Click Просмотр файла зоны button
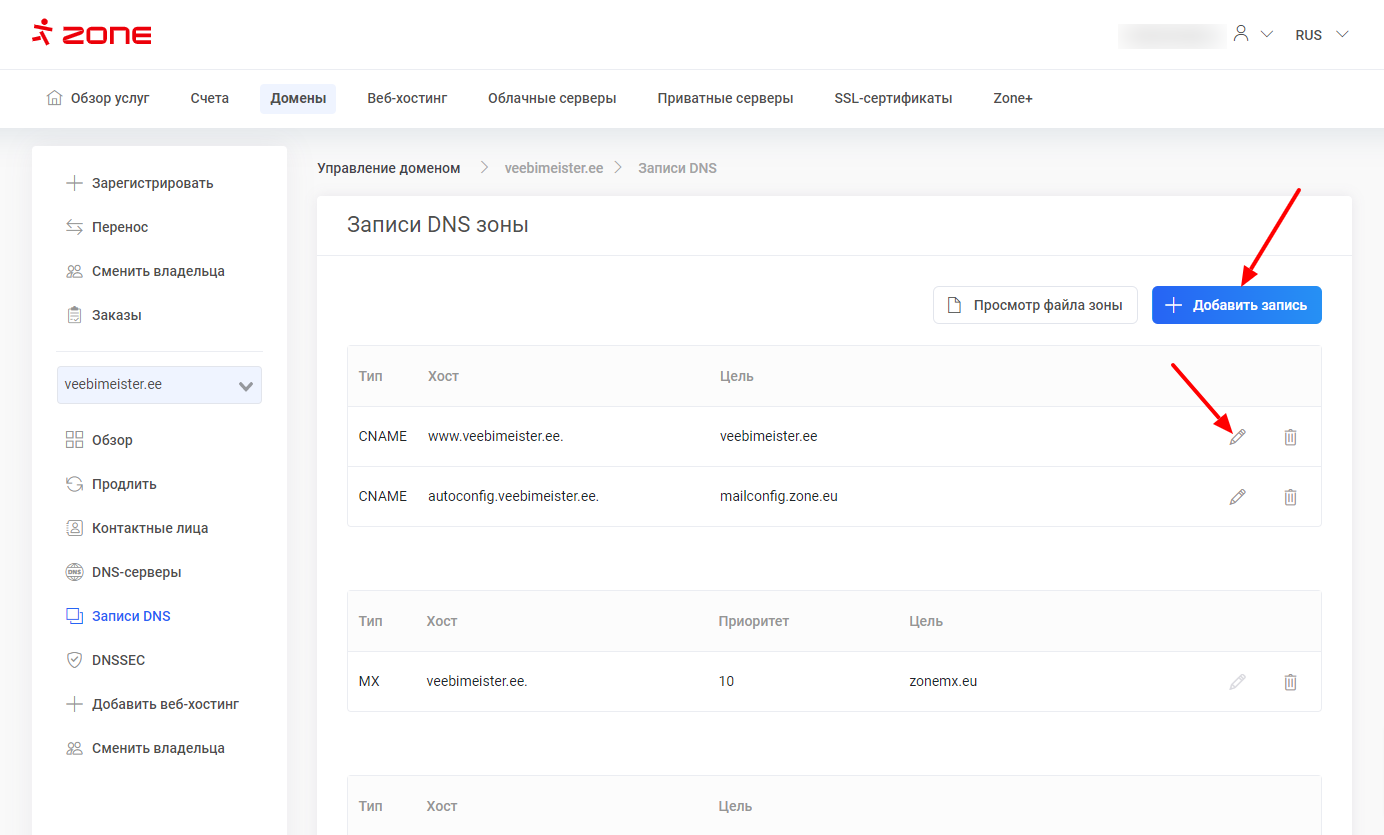Image resolution: width=1384 pixels, height=835 pixels. tap(1035, 305)
